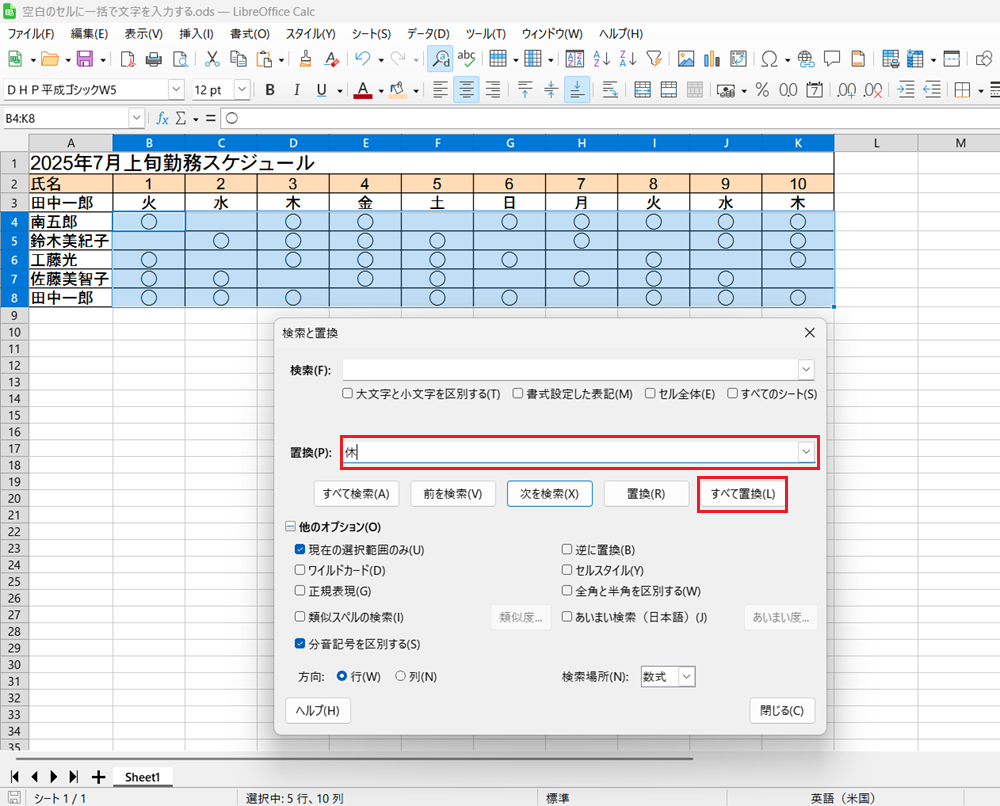Click the 置換(R) button

(646, 494)
